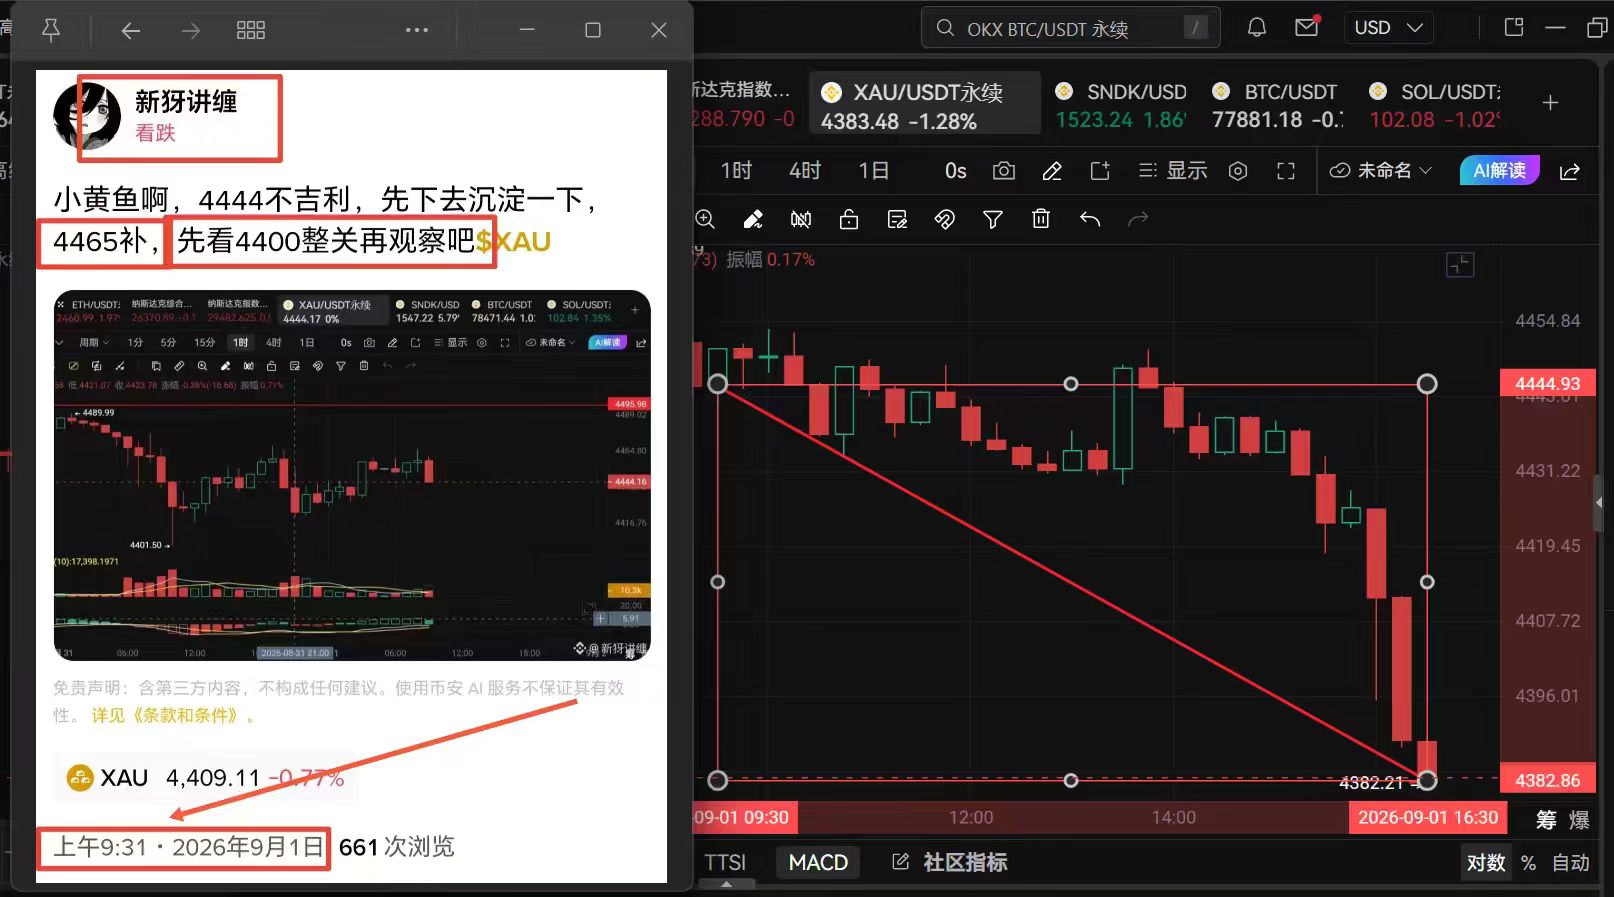The image size is (1614, 897).
Task: Switch to the XAU/USDT永续 tab
Action: [924, 105]
